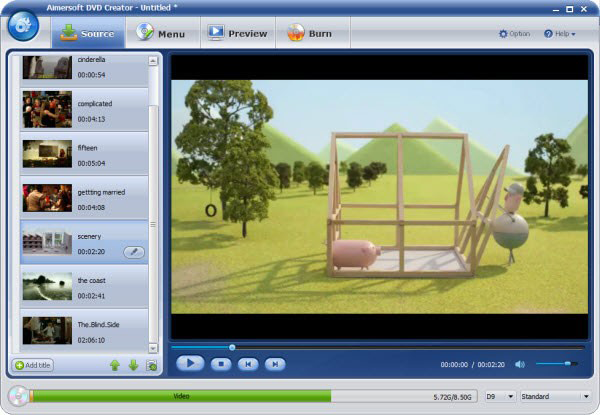
Task: Select the scenery clip thumbnail
Action: coord(47,242)
